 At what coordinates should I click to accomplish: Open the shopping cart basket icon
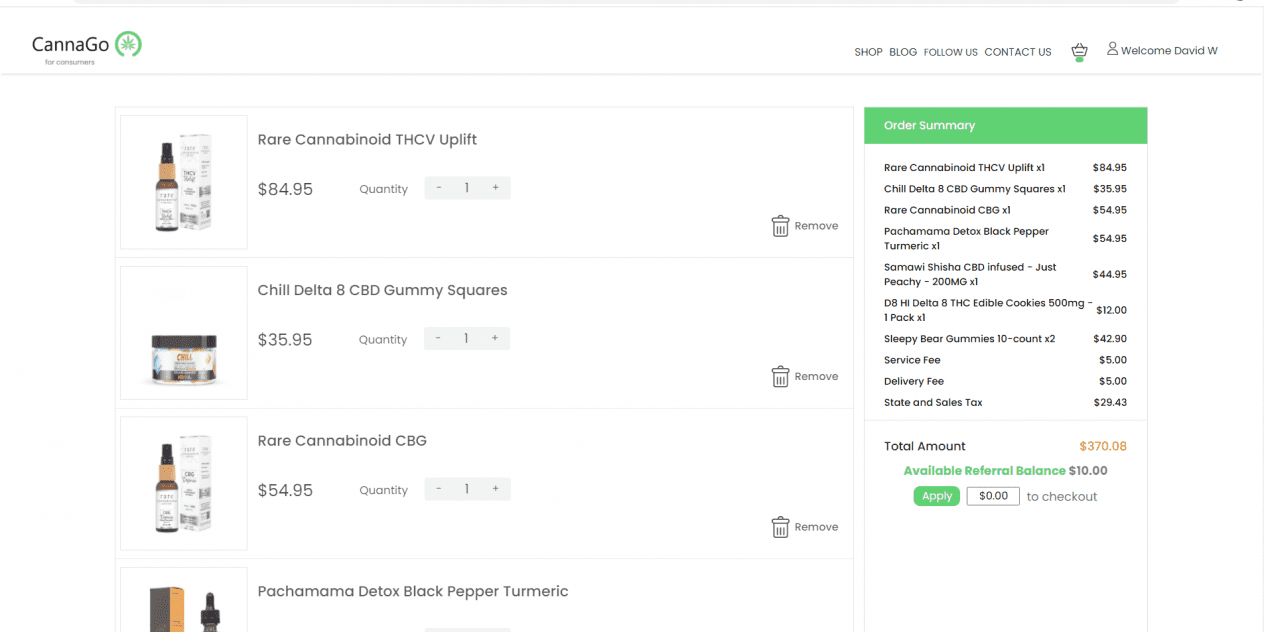(1079, 51)
